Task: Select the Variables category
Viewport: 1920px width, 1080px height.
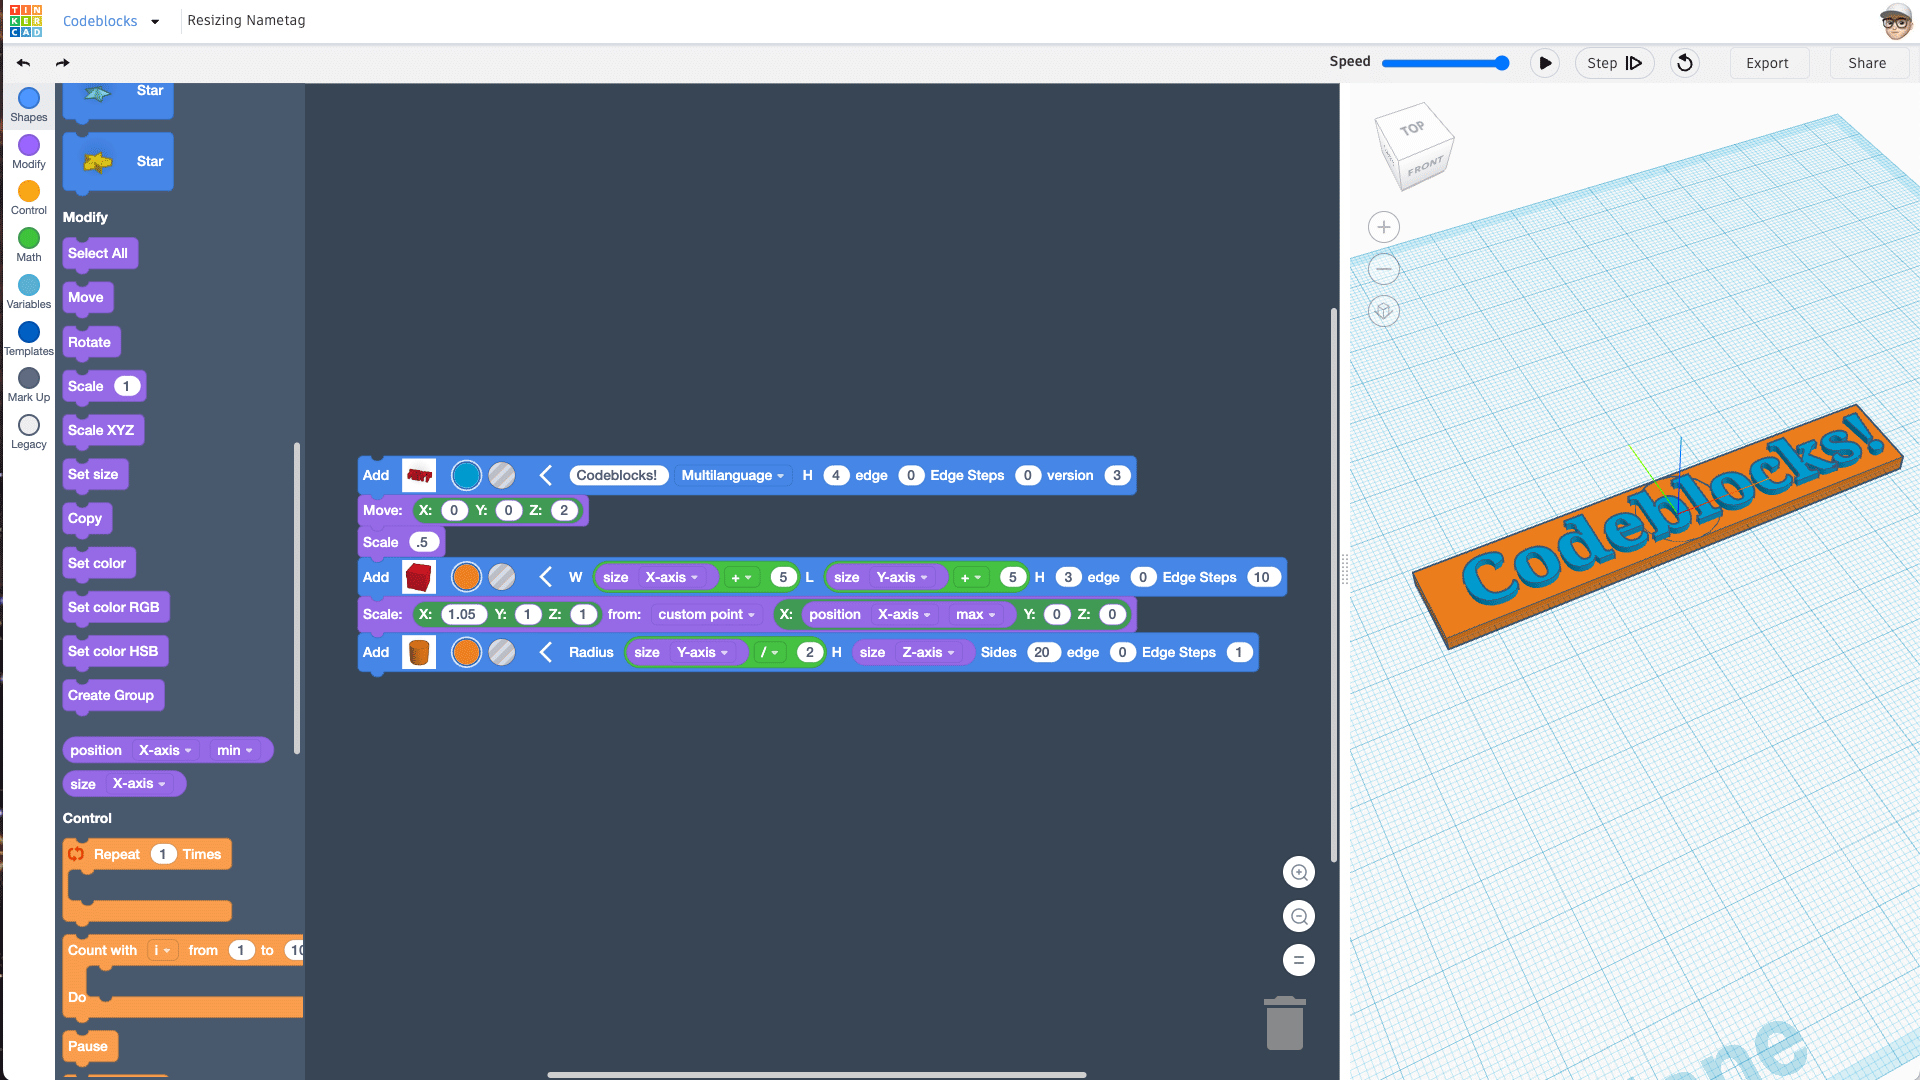Action: [x=29, y=292]
